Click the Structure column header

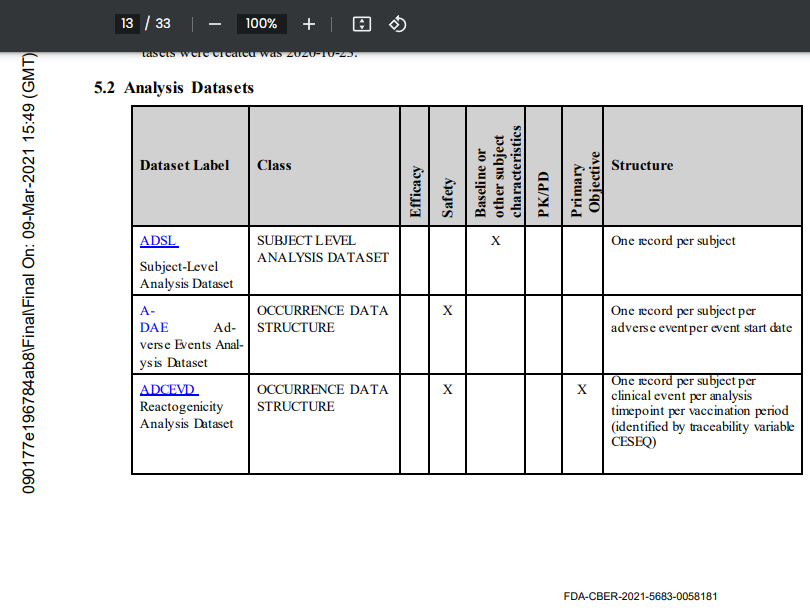coord(642,165)
